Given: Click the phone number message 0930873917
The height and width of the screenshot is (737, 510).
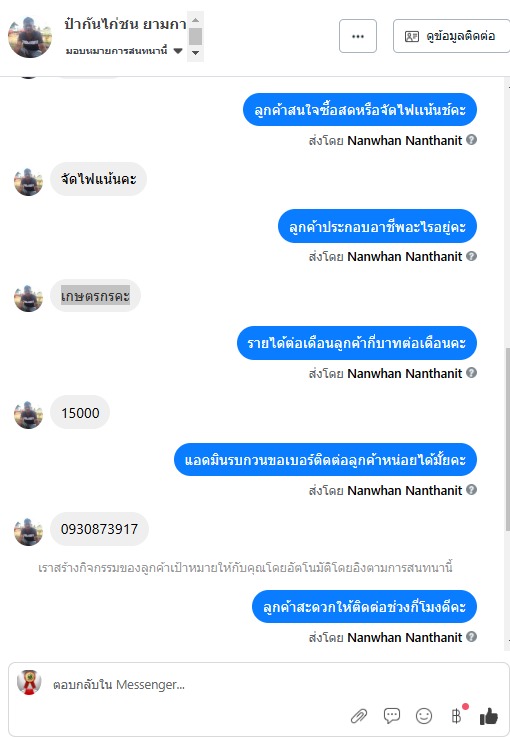Looking at the screenshot, I should [x=99, y=529].
